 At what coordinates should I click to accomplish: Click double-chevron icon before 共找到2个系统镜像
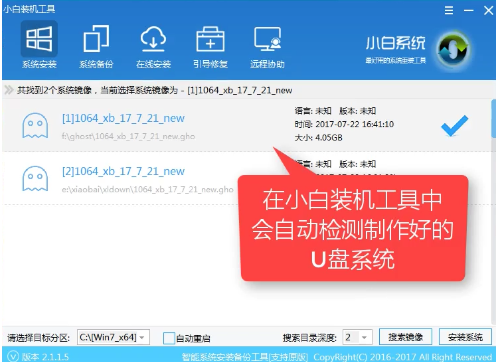9,90
